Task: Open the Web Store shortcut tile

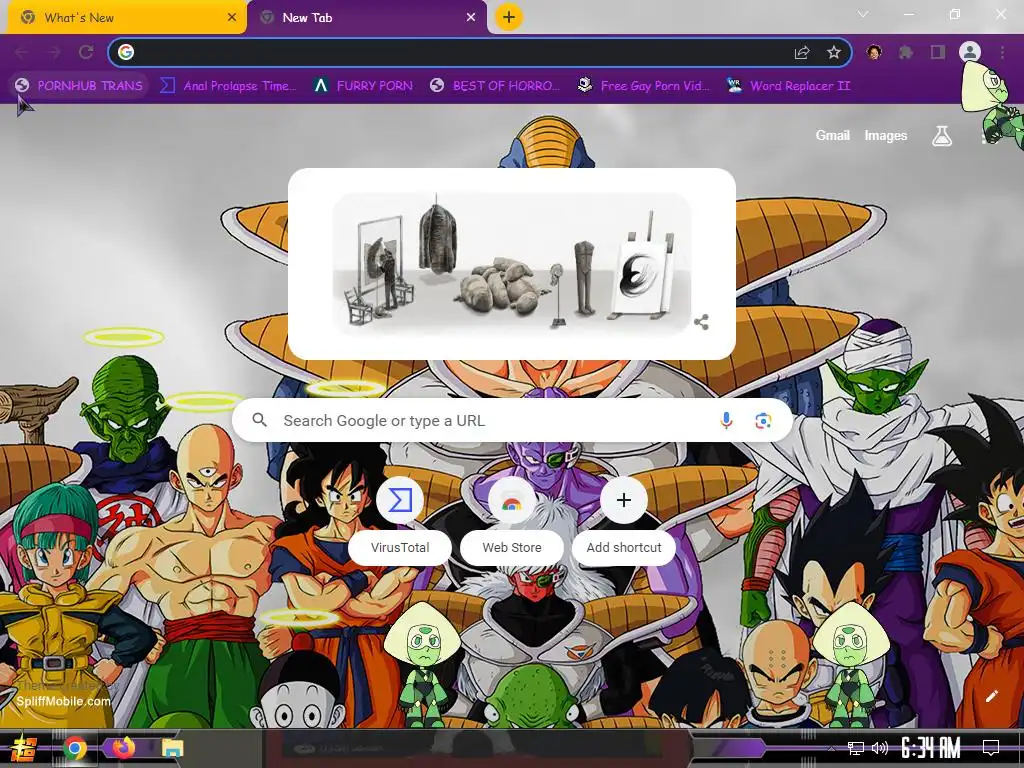Action: tap(511, 500)
